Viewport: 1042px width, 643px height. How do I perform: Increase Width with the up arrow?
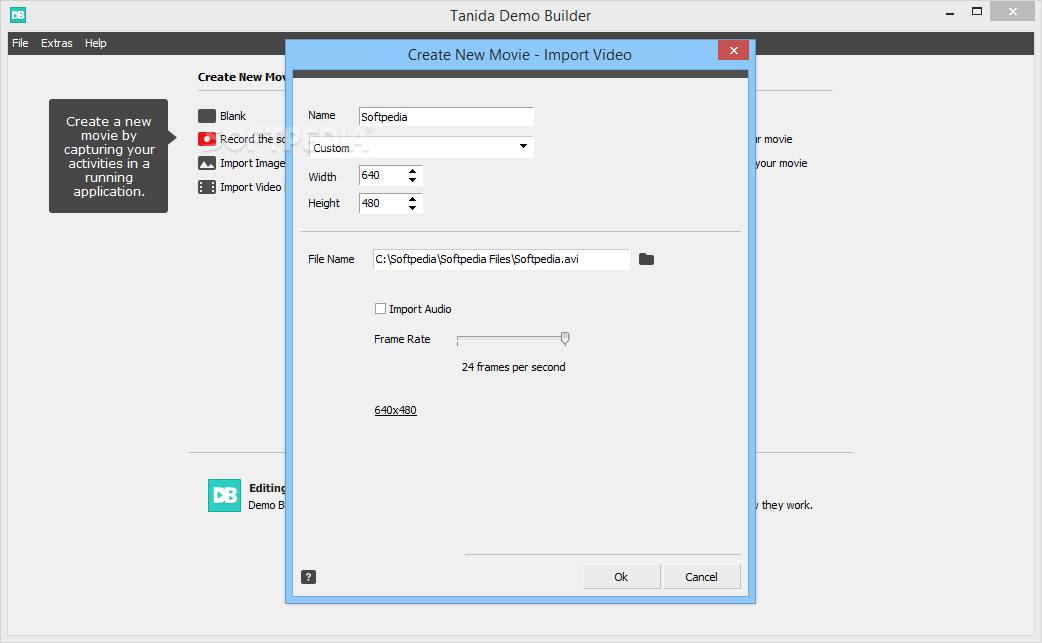[x=413, y=171]
